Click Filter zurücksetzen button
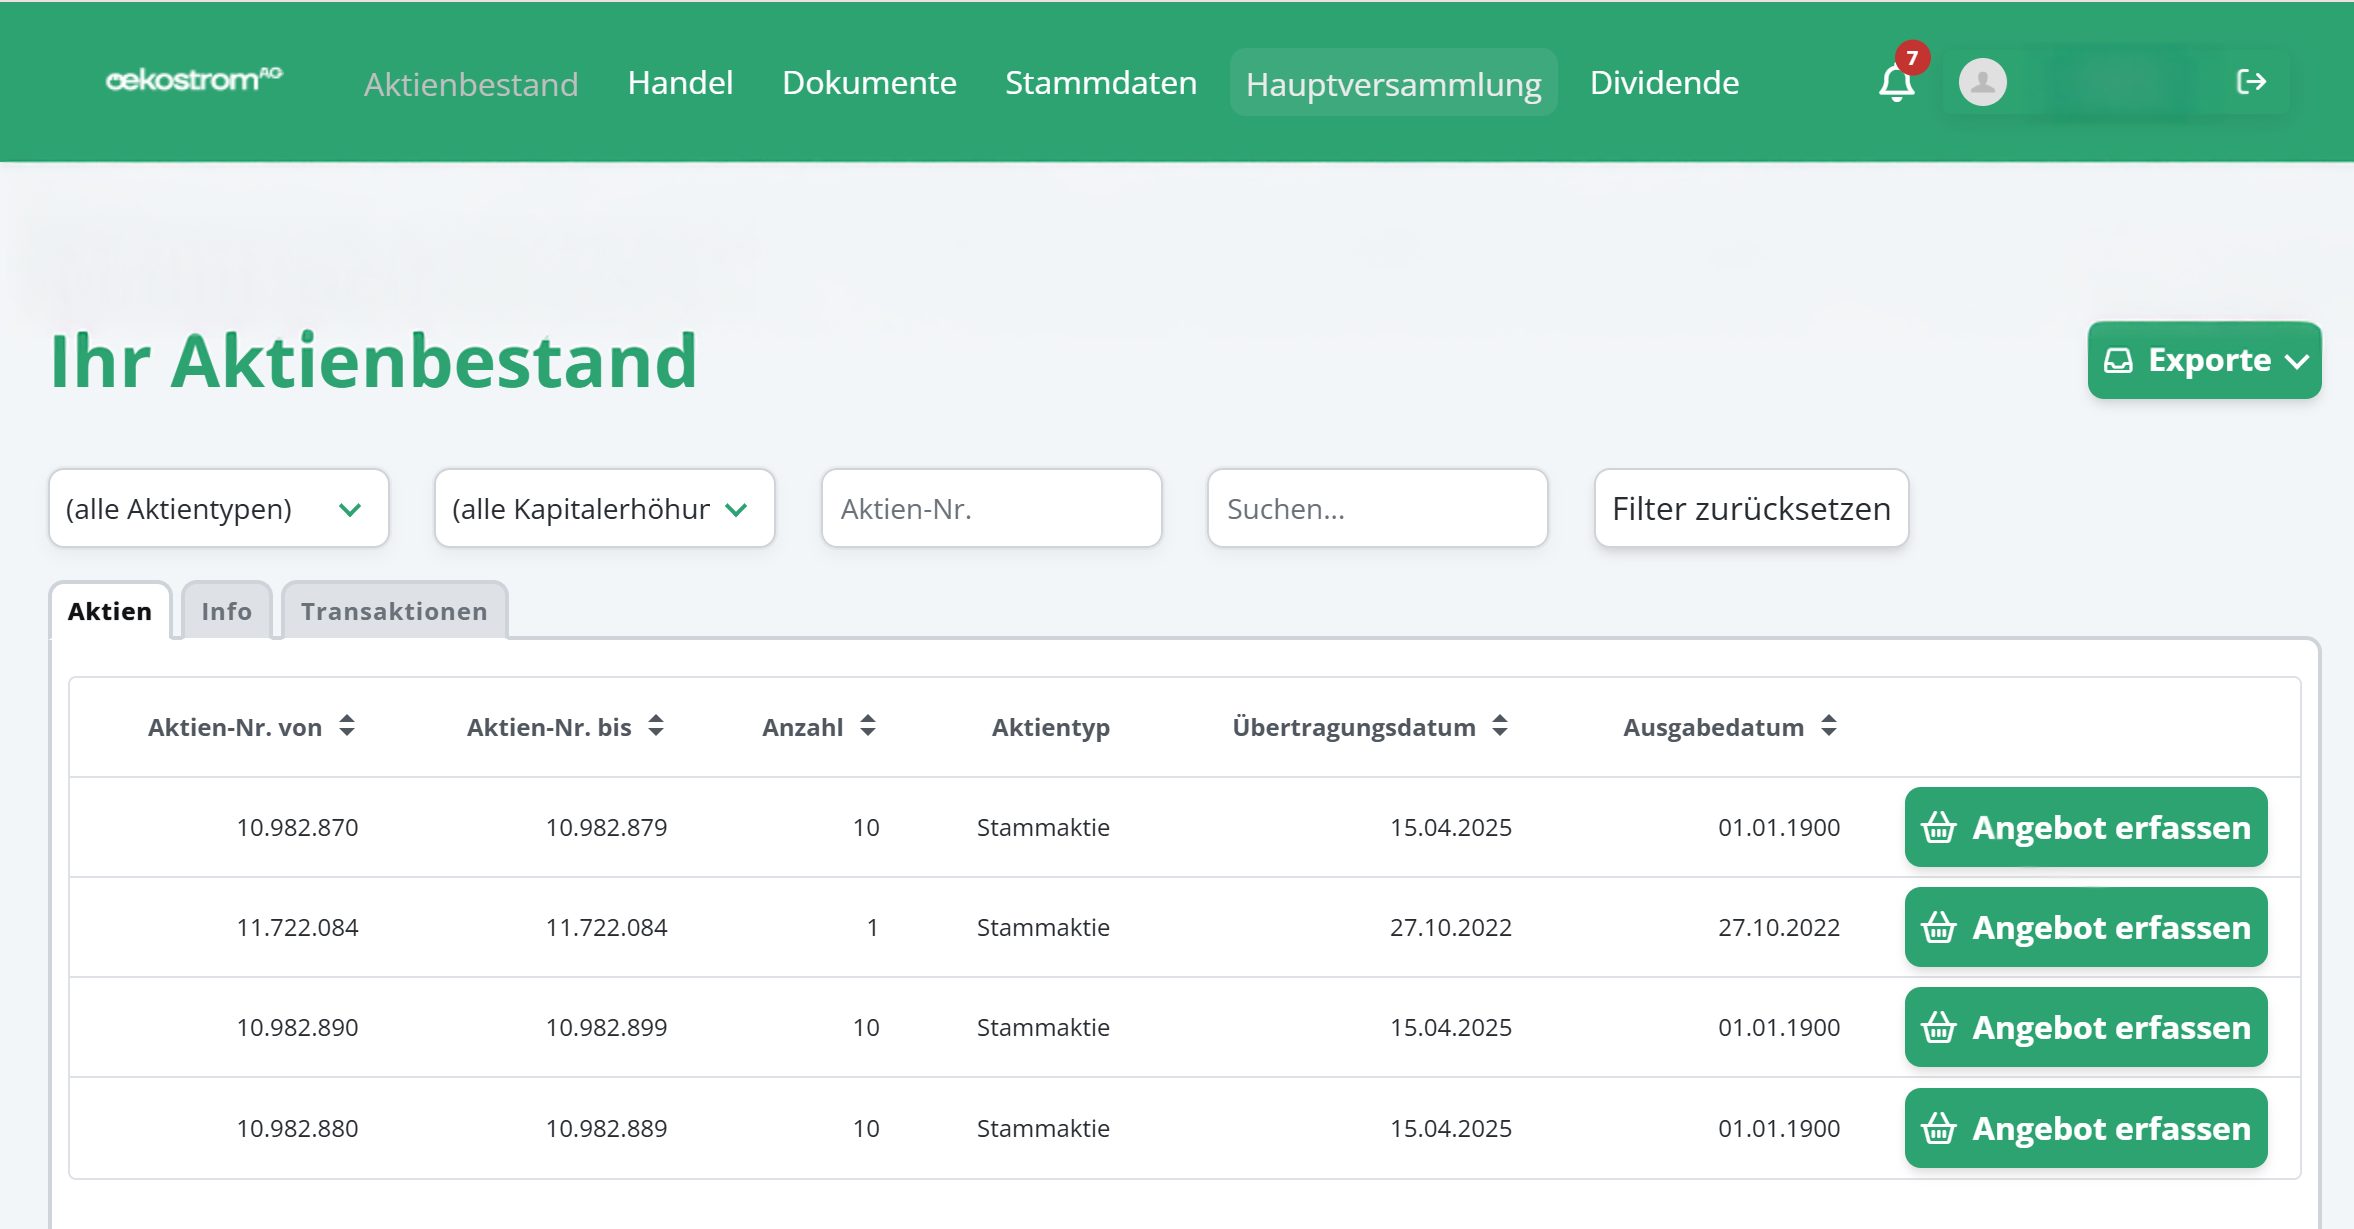 [1751, 509]
